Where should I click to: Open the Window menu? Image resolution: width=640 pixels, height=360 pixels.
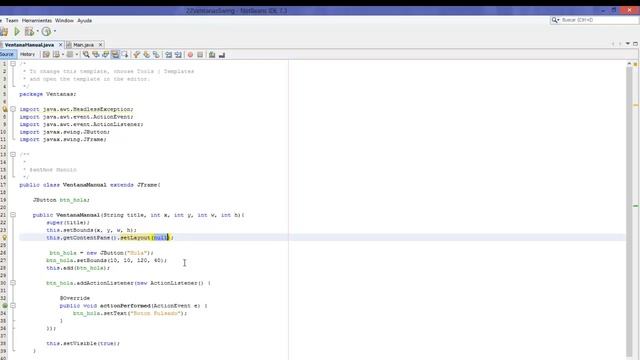pos(64,20)
